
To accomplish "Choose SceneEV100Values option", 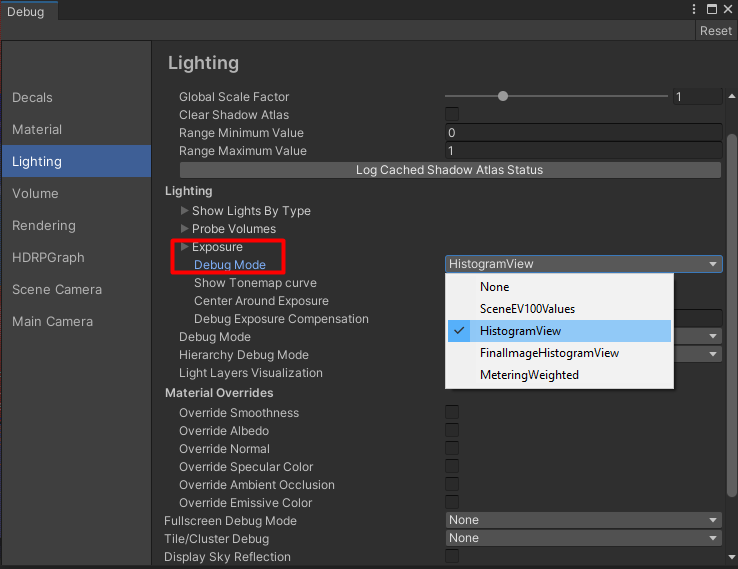I will pyautogui.click(x=559, y=309).
